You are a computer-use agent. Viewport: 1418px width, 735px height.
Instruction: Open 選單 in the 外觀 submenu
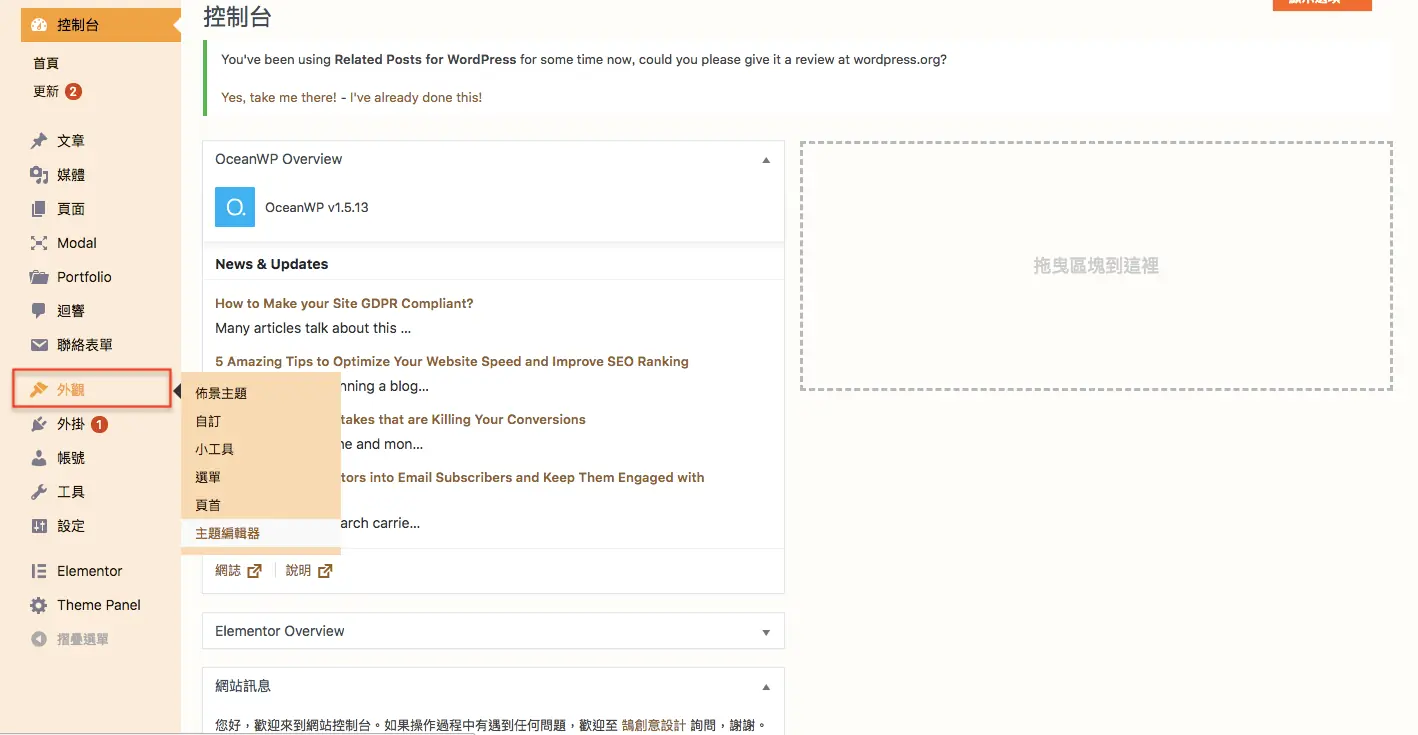point(208,477)
